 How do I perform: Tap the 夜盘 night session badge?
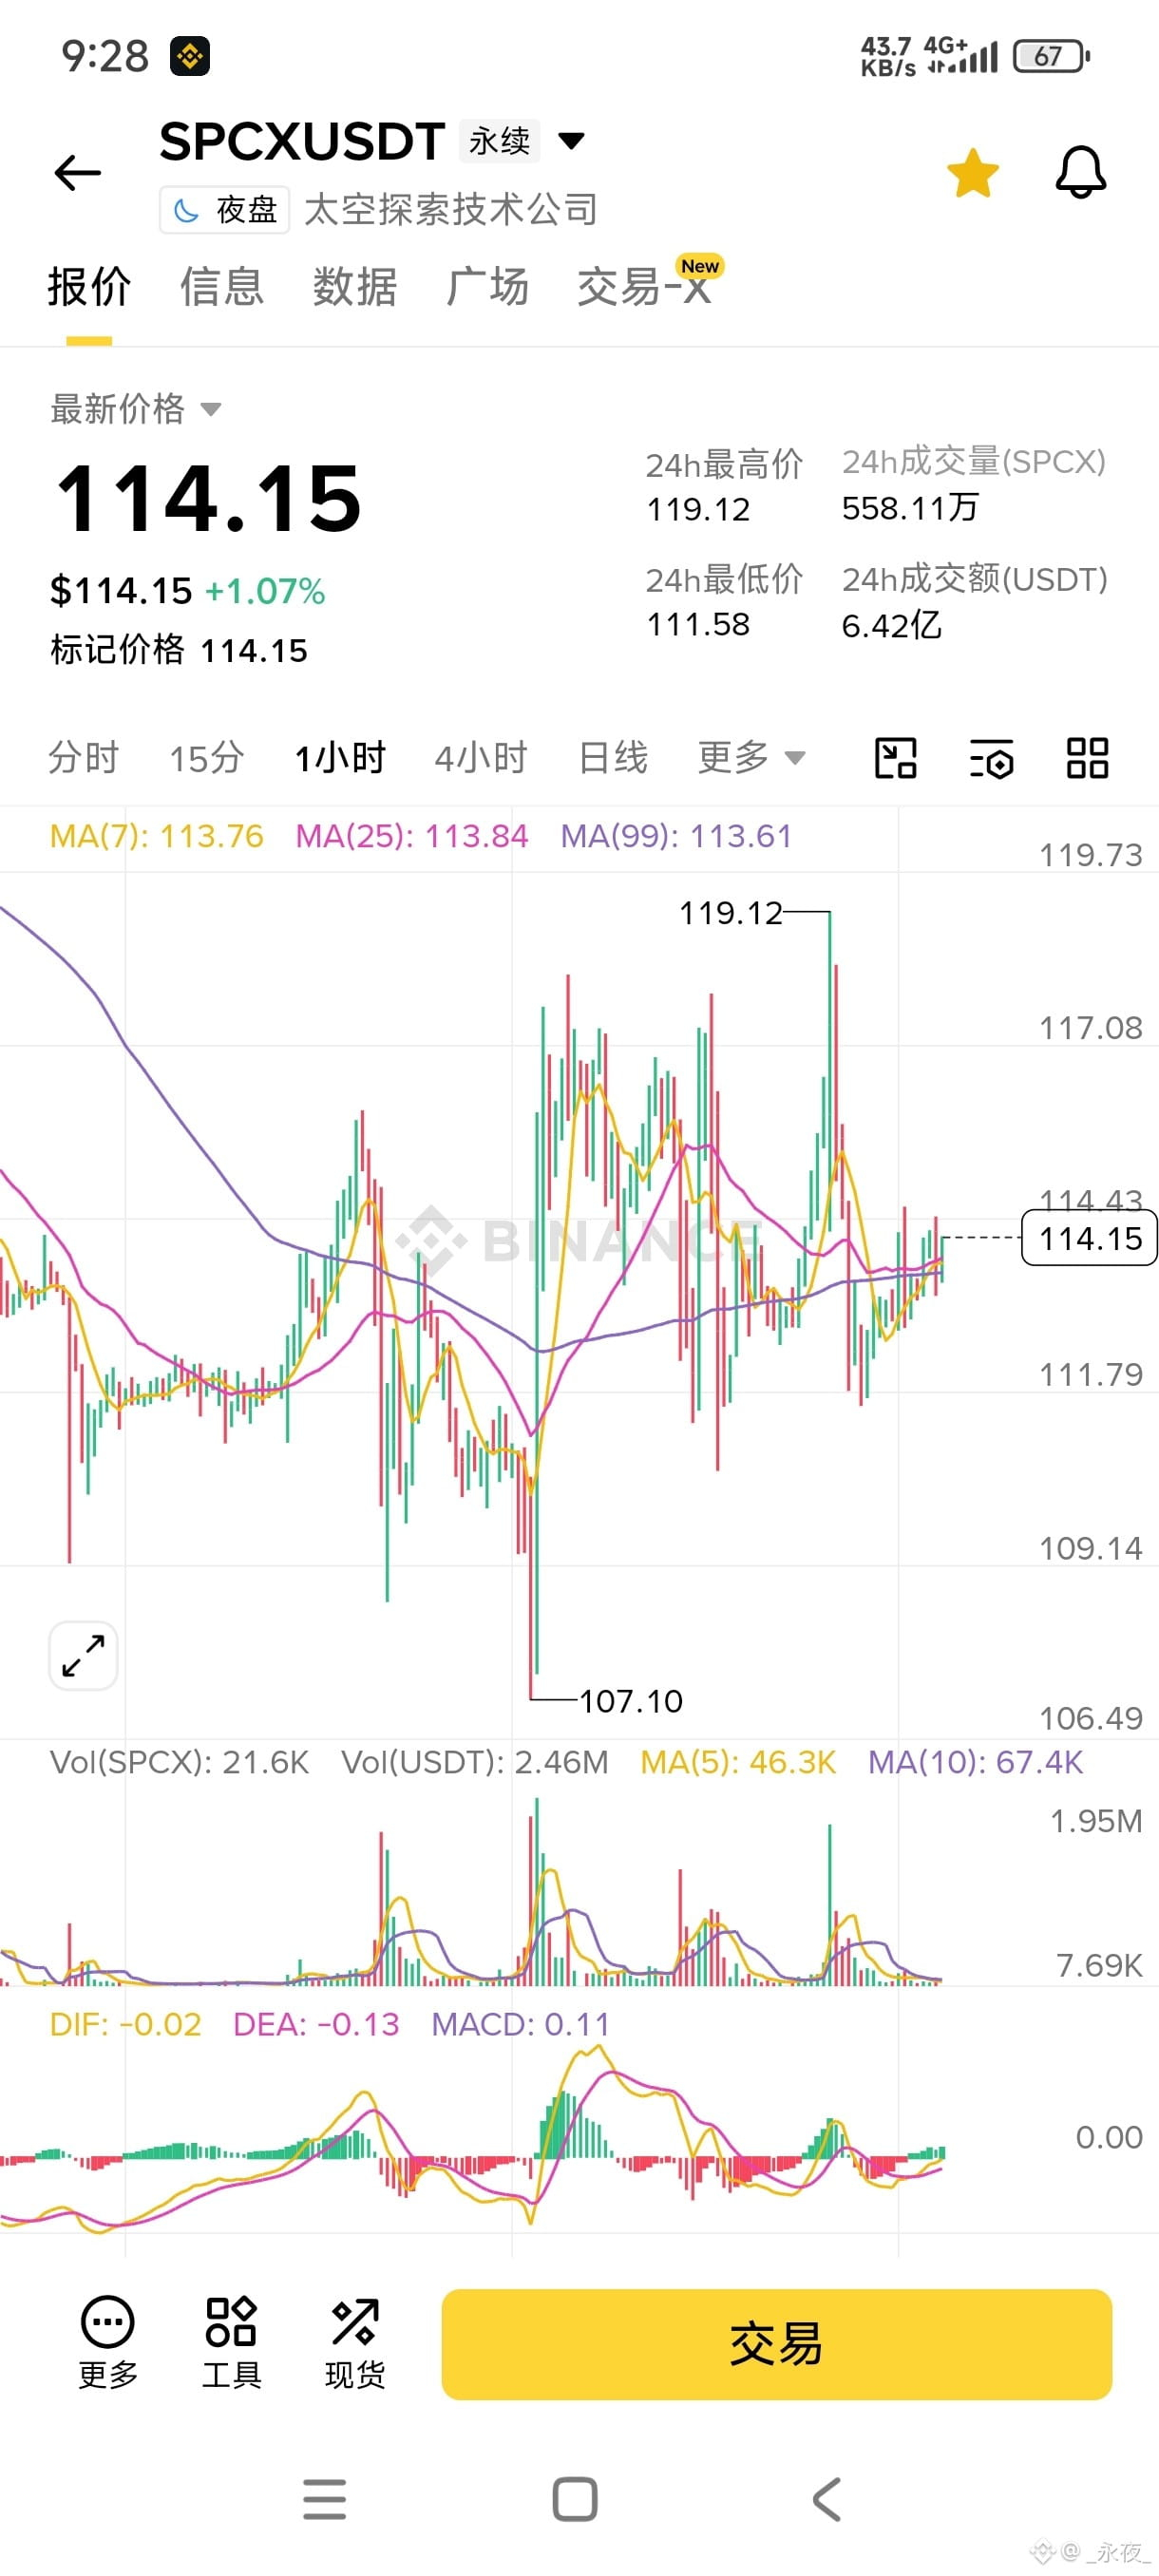point(225,210)
